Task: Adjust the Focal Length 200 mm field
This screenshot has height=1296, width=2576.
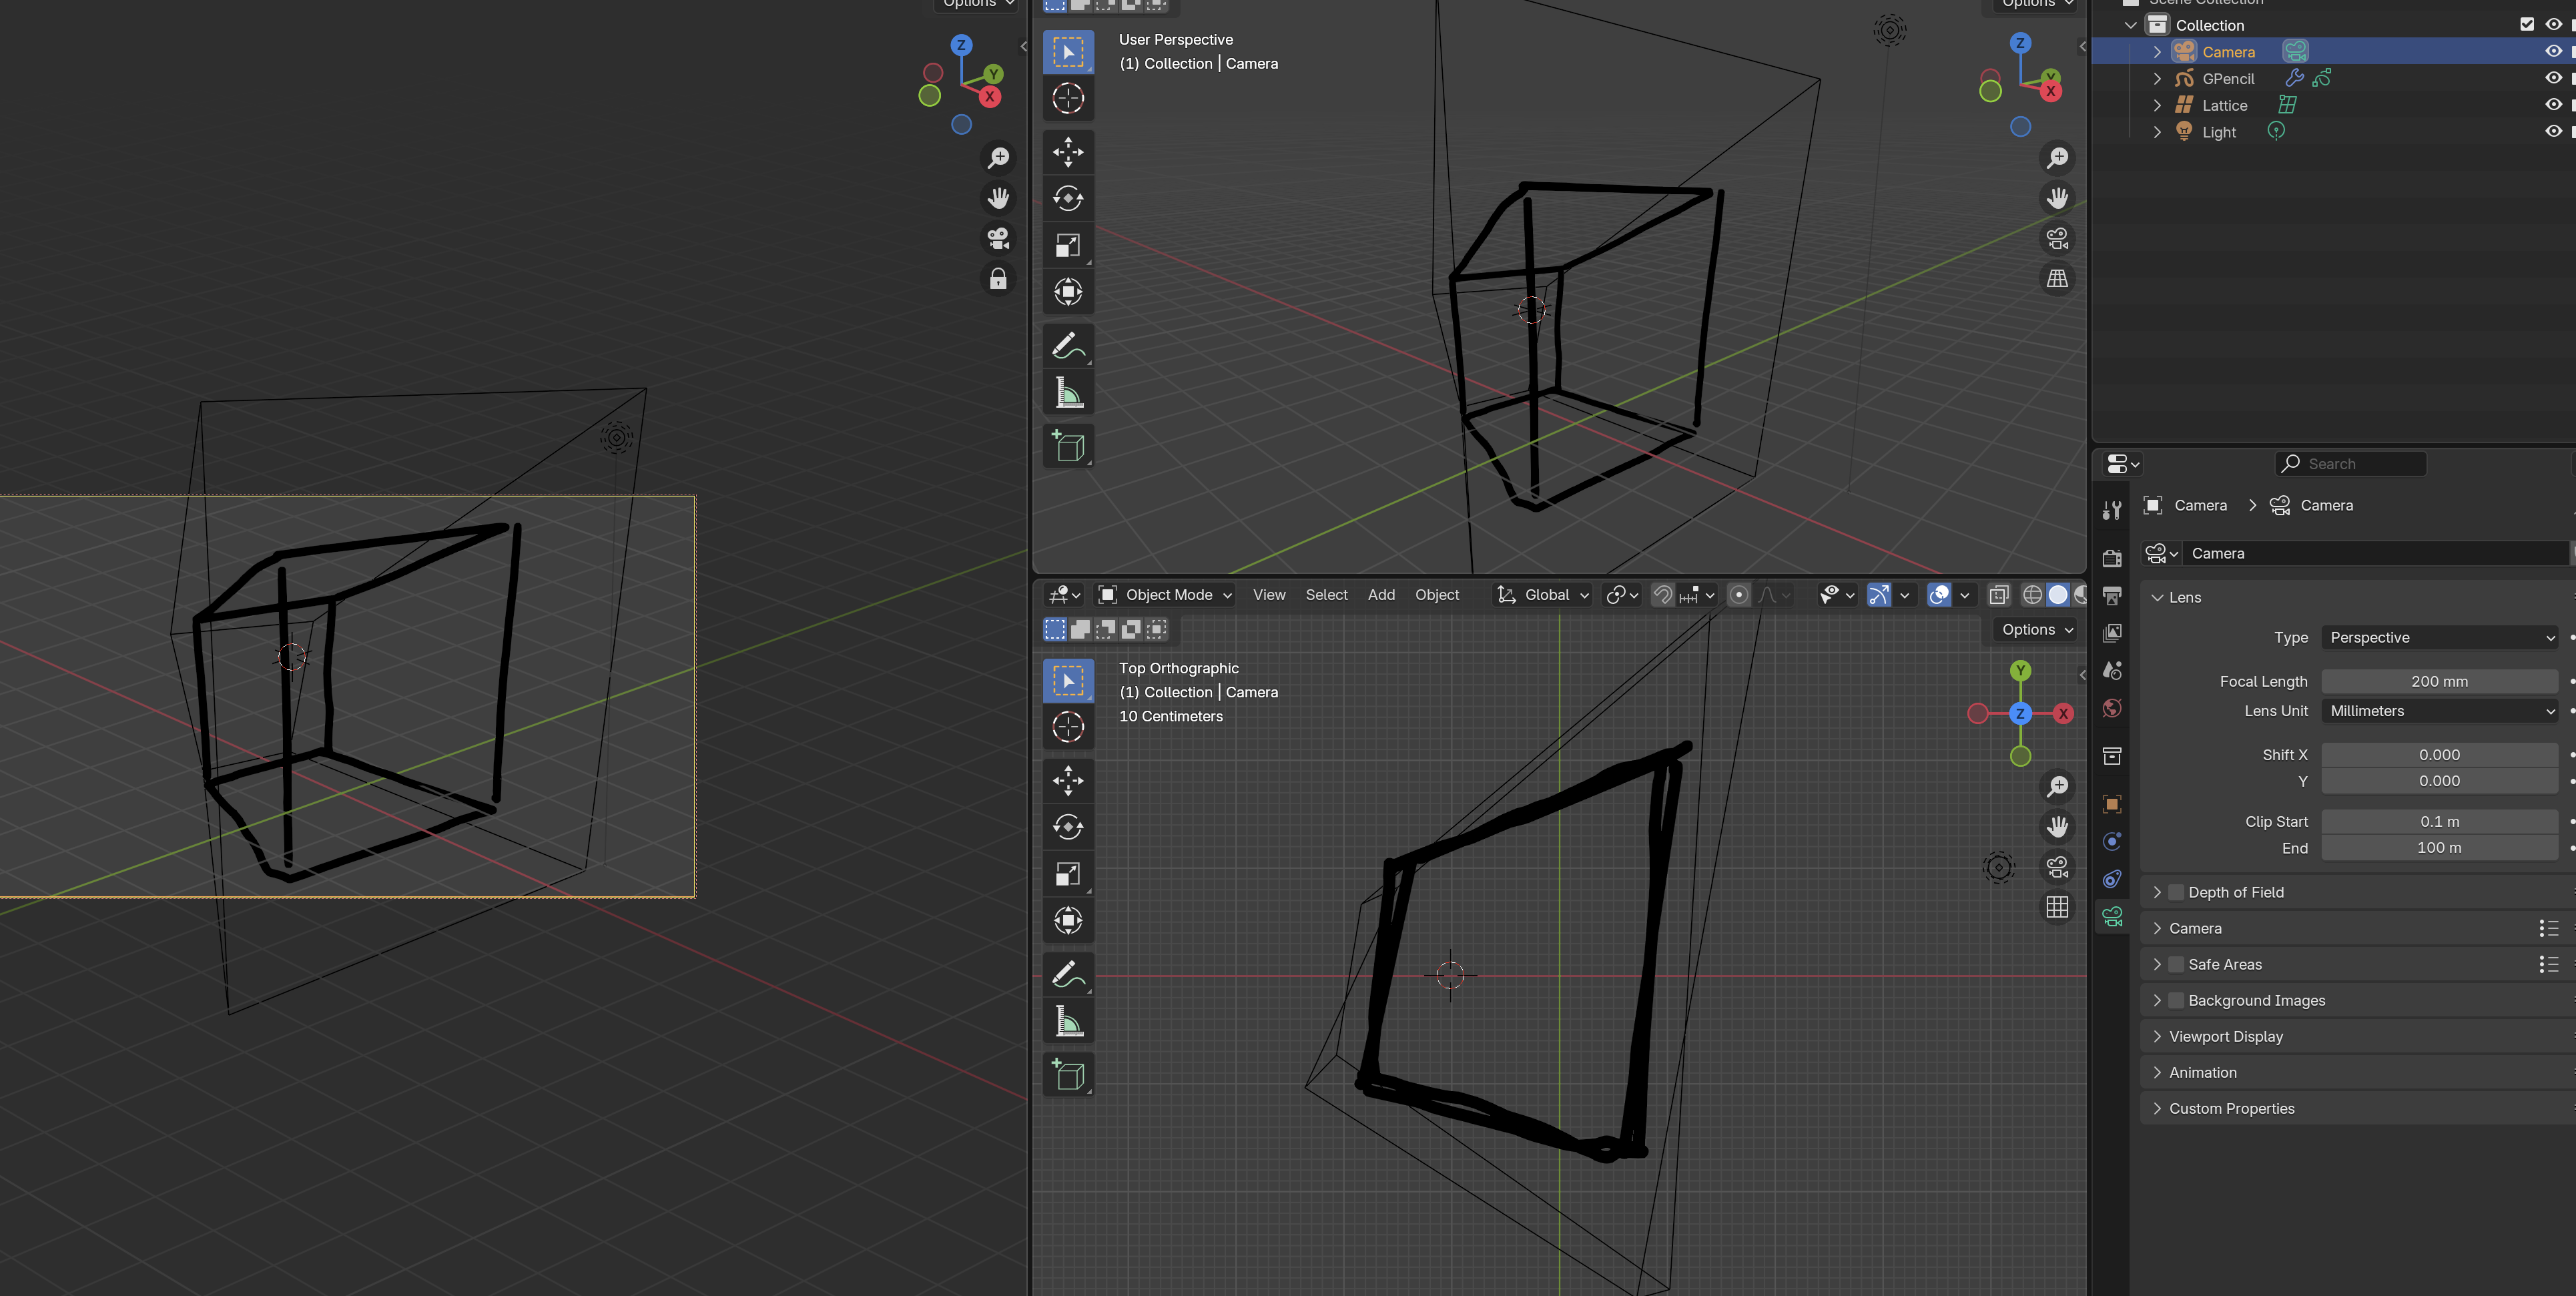Action: [2439, 682]
